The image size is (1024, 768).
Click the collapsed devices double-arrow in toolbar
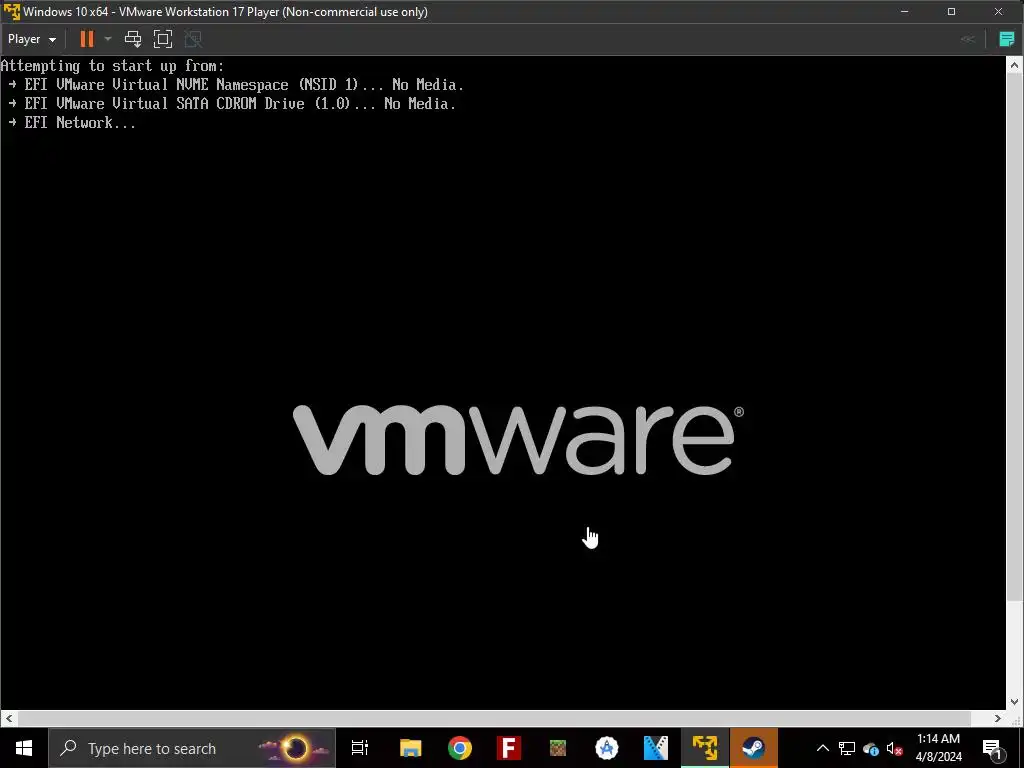tap(968, 39)
